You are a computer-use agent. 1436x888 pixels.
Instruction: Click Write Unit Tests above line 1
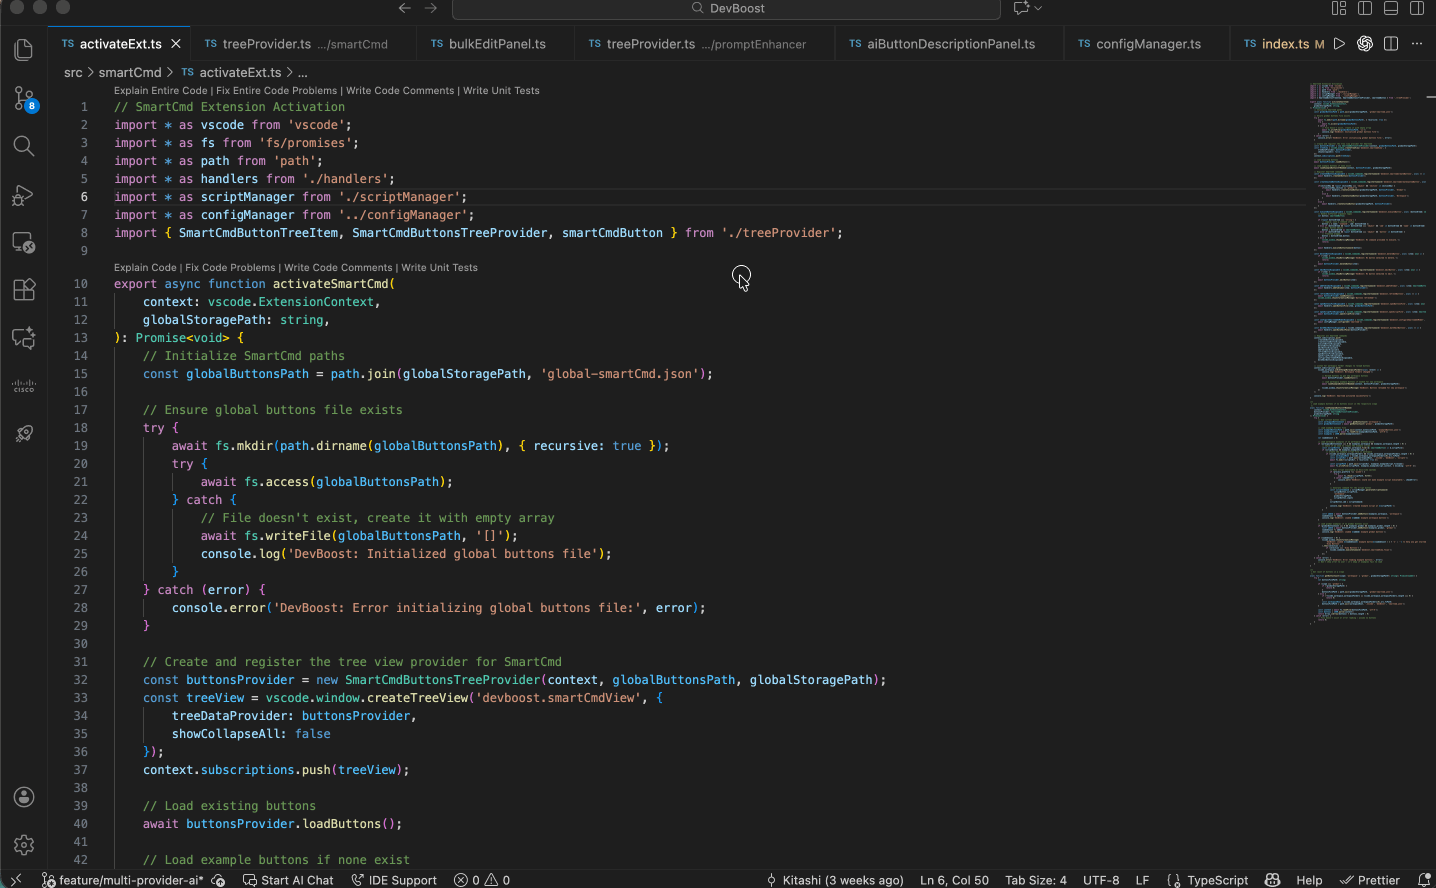pyautogui.click(x=501, y=91)
